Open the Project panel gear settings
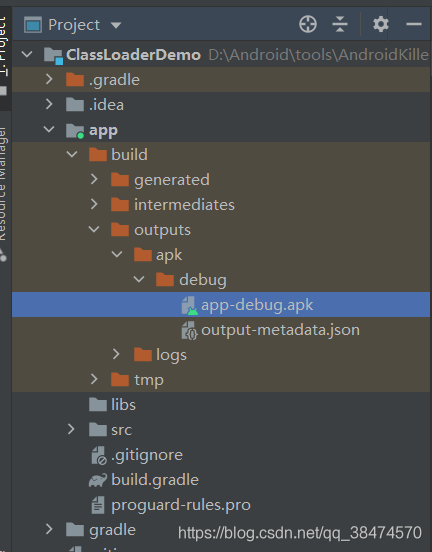The height and width of the screenshot is (552, 432). 381,24
